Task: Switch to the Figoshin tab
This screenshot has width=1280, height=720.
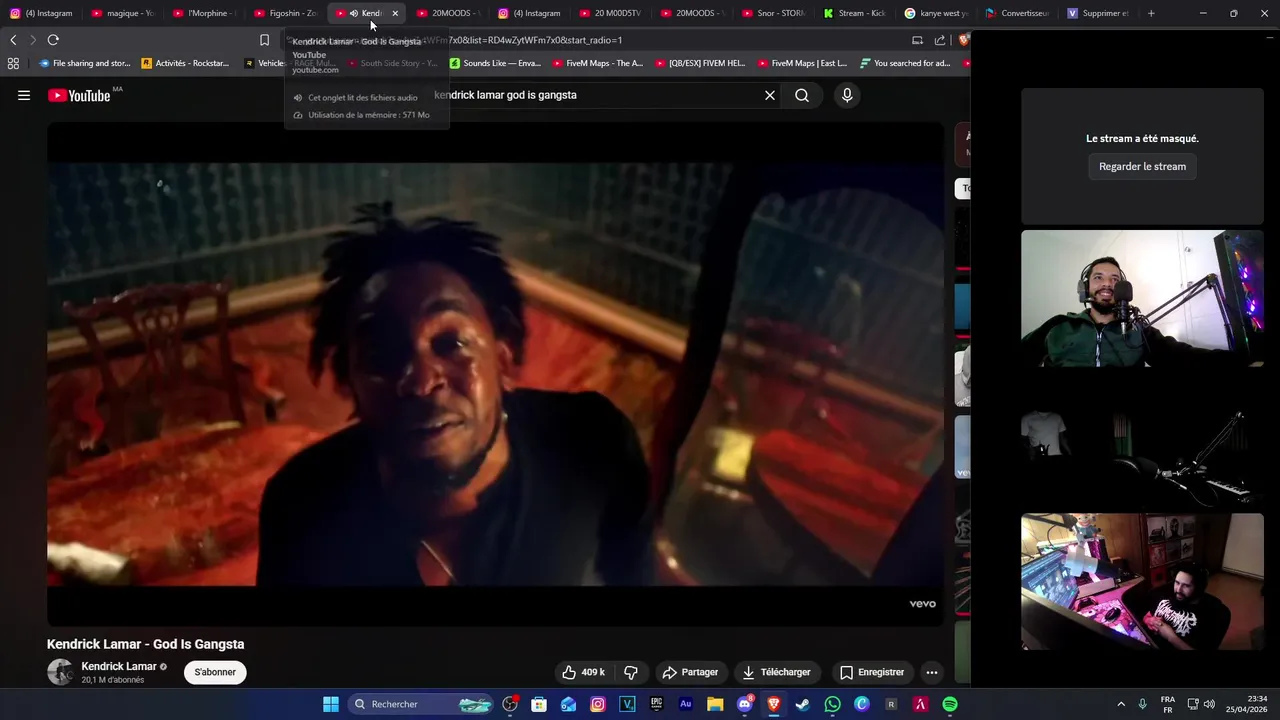Action: point(285,13)
